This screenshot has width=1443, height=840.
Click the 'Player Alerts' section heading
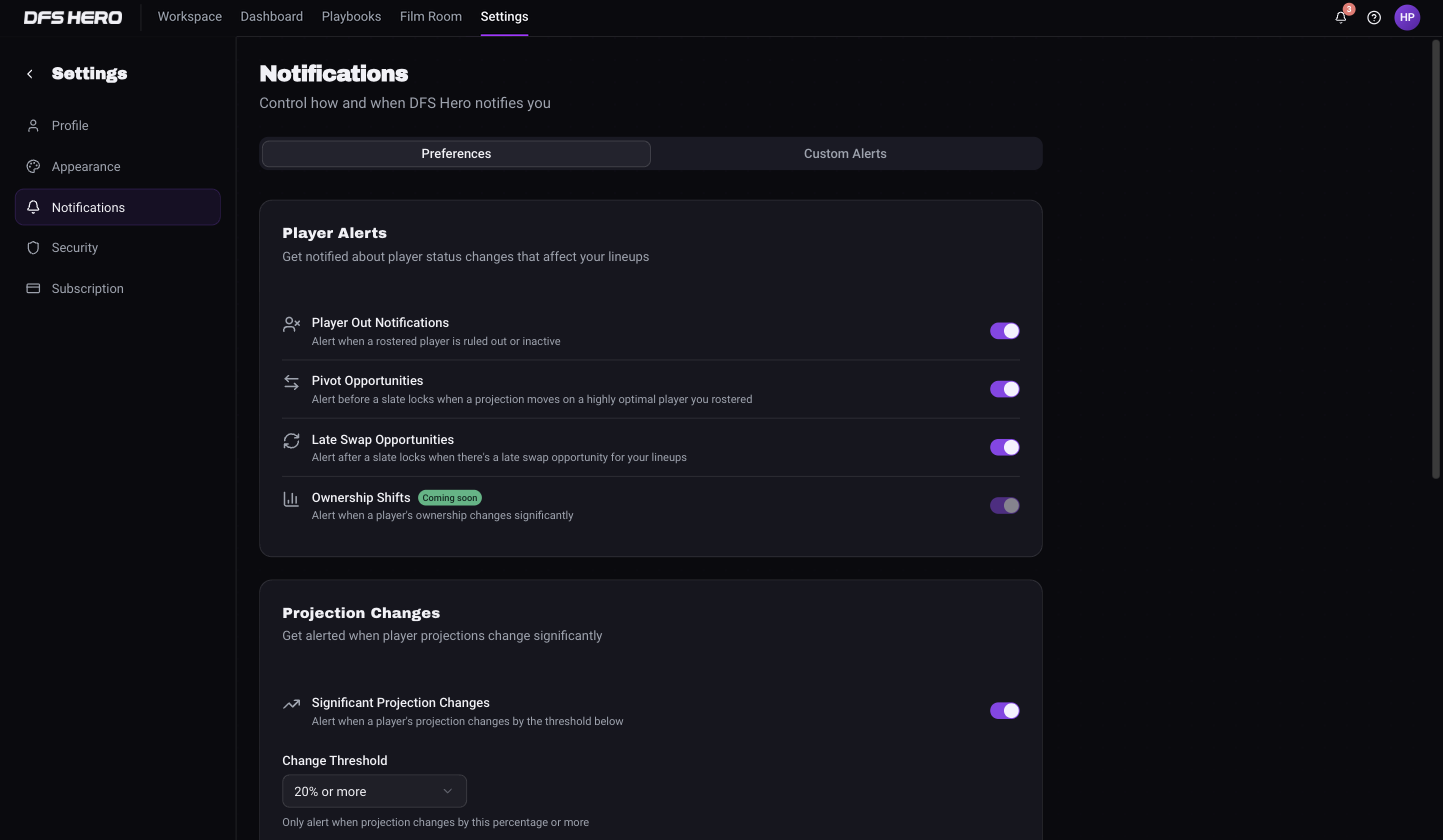pos(334,233)
